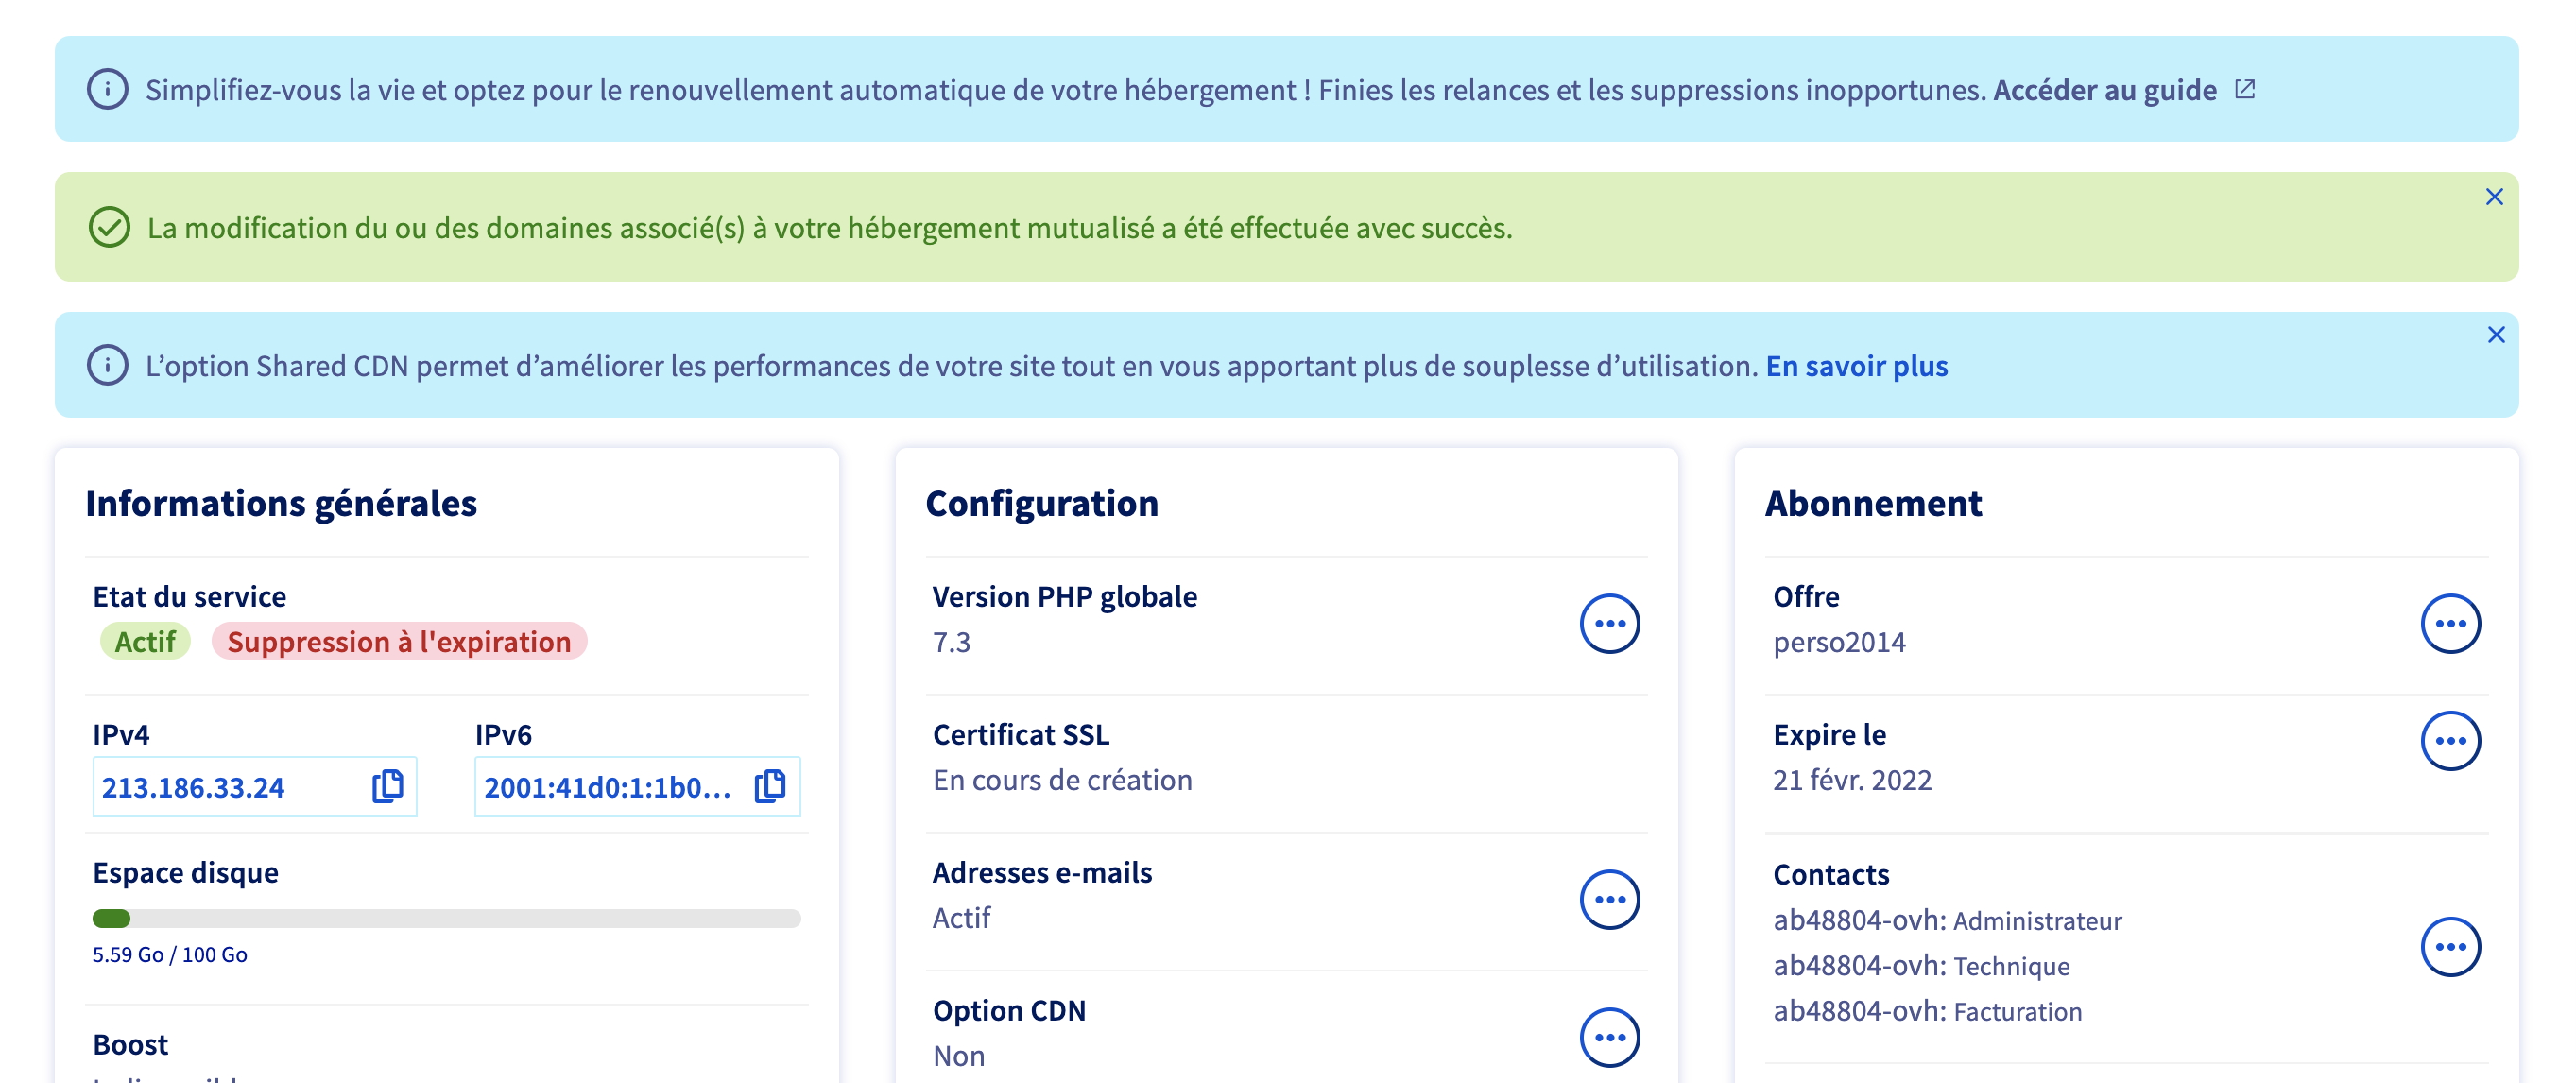The image size is (2576, 1083).
Task: Copy the IPv4 address to clipboard
Action: (388, 786)
